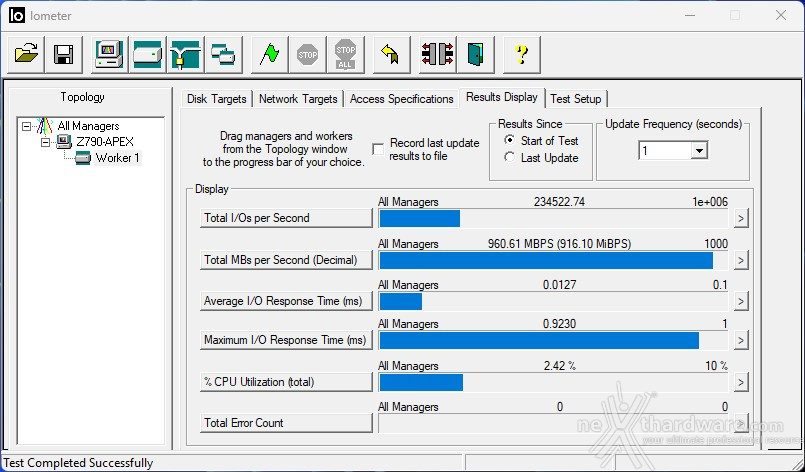Open Update Frequency seconds dropdown
805x472 pixels.
point(699,151)
